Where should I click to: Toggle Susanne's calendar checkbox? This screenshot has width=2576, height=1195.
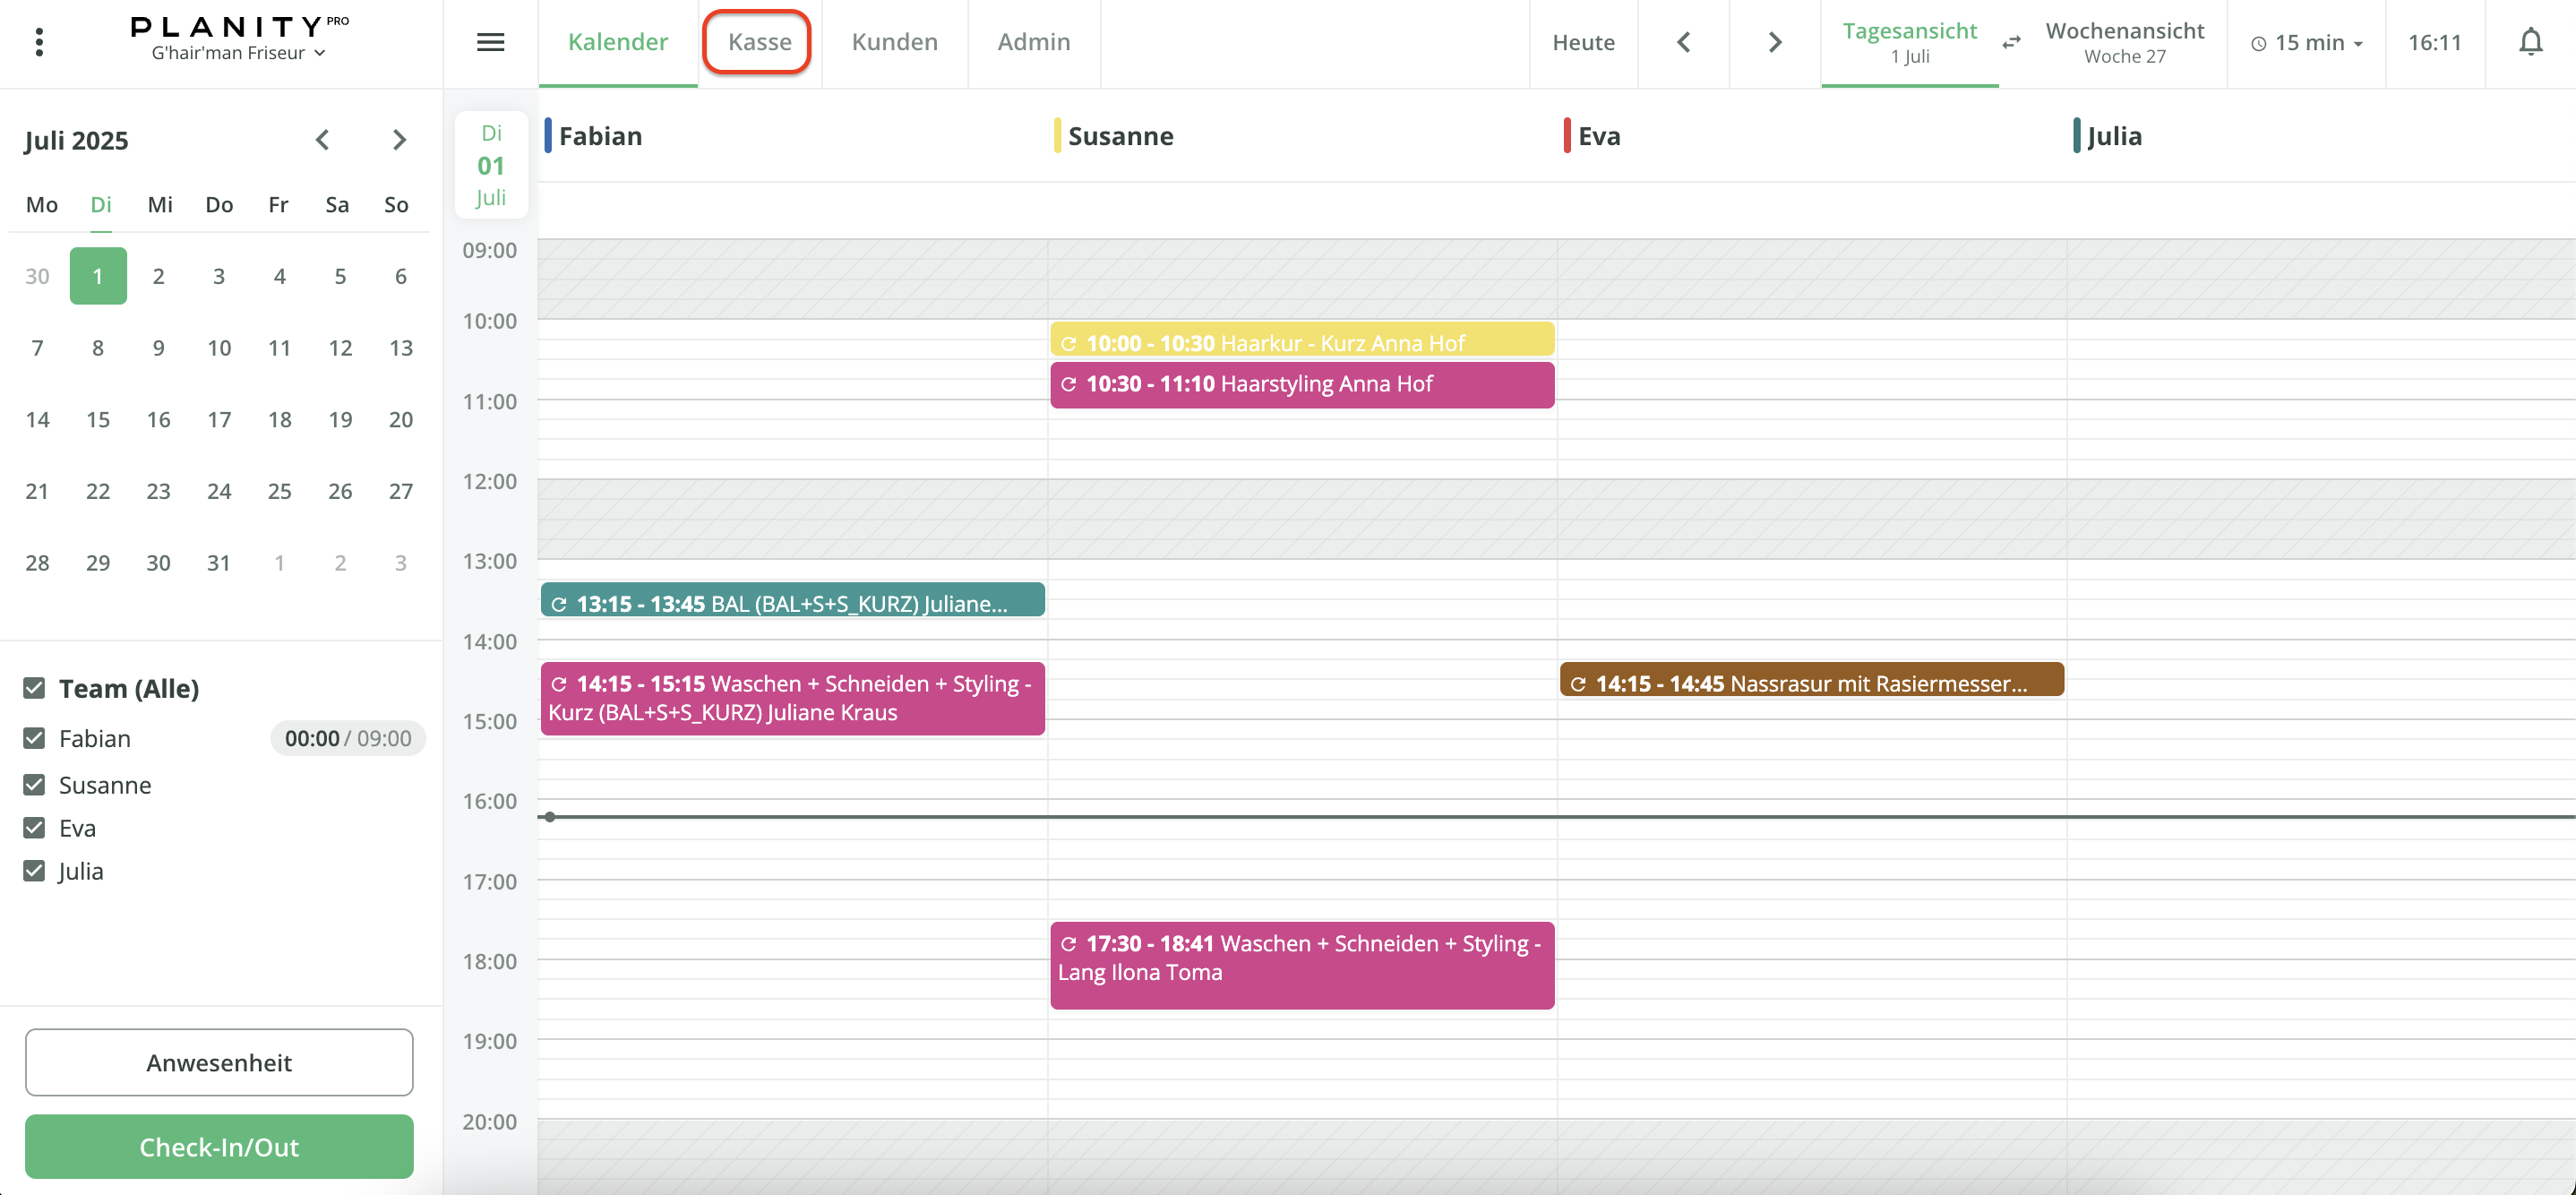(x=34, y=785)
